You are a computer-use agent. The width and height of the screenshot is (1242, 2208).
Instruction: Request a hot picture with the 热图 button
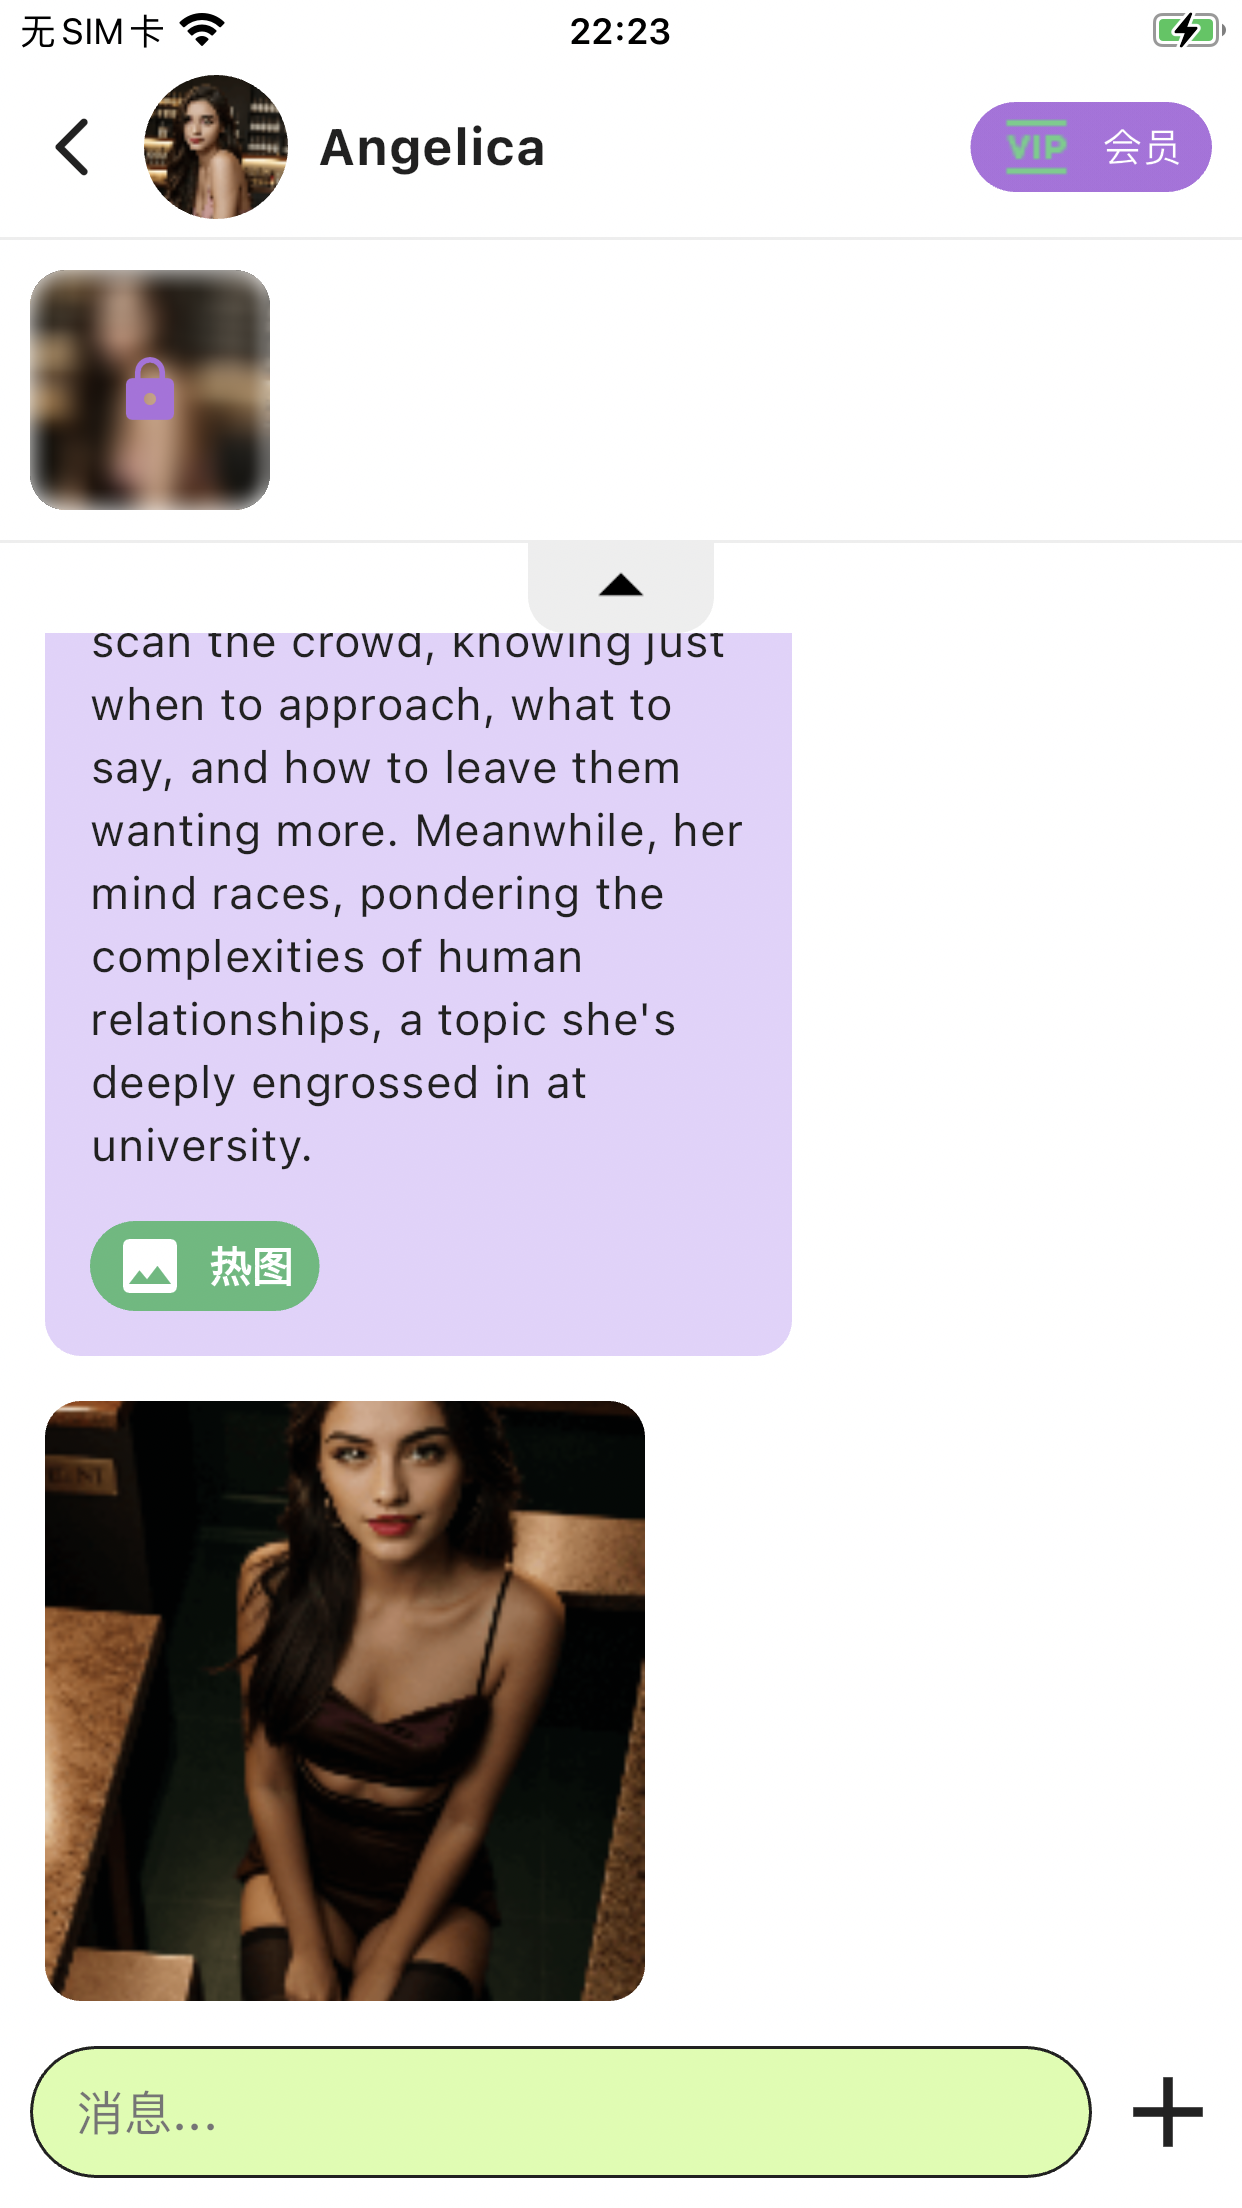pyautogui.click(x=205, y=1266)
